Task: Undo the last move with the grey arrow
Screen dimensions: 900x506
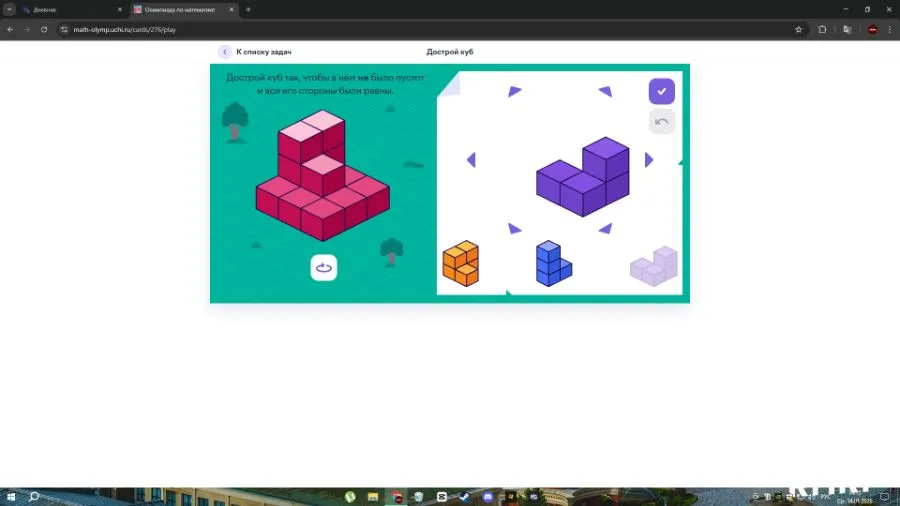Action: coord(662,122)
